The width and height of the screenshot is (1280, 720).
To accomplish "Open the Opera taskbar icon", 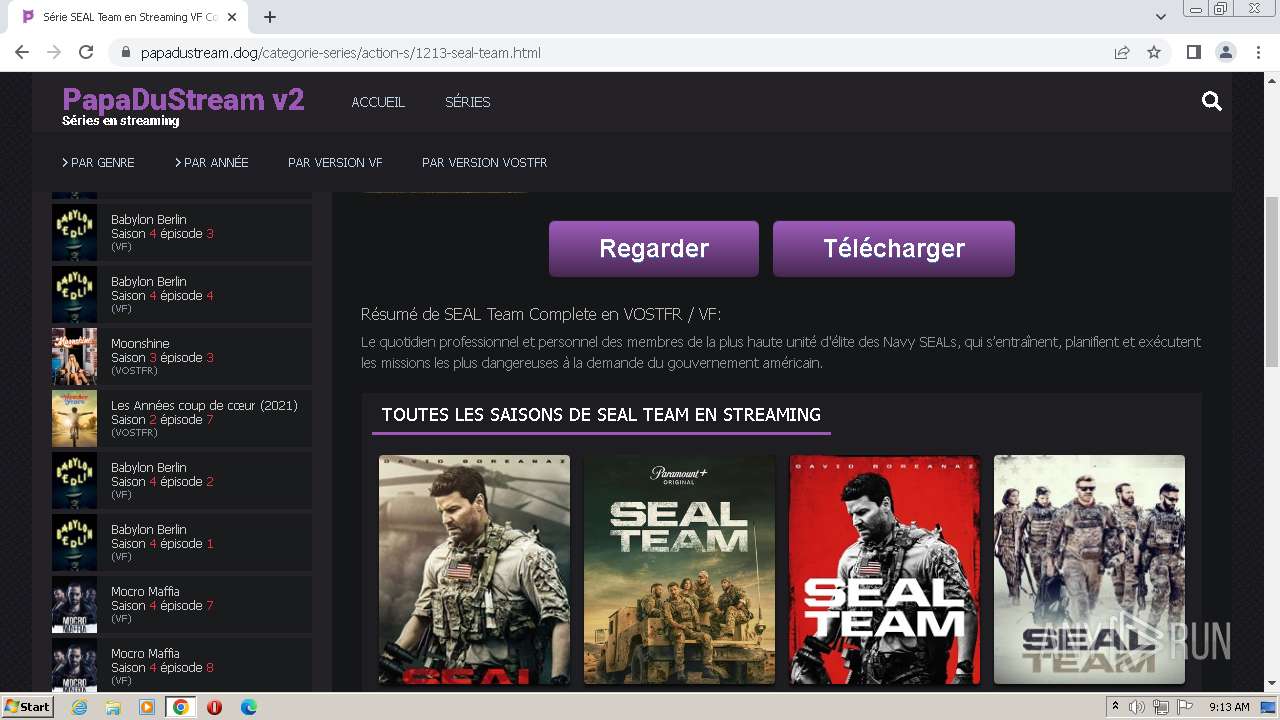I will tap(214, 707).
